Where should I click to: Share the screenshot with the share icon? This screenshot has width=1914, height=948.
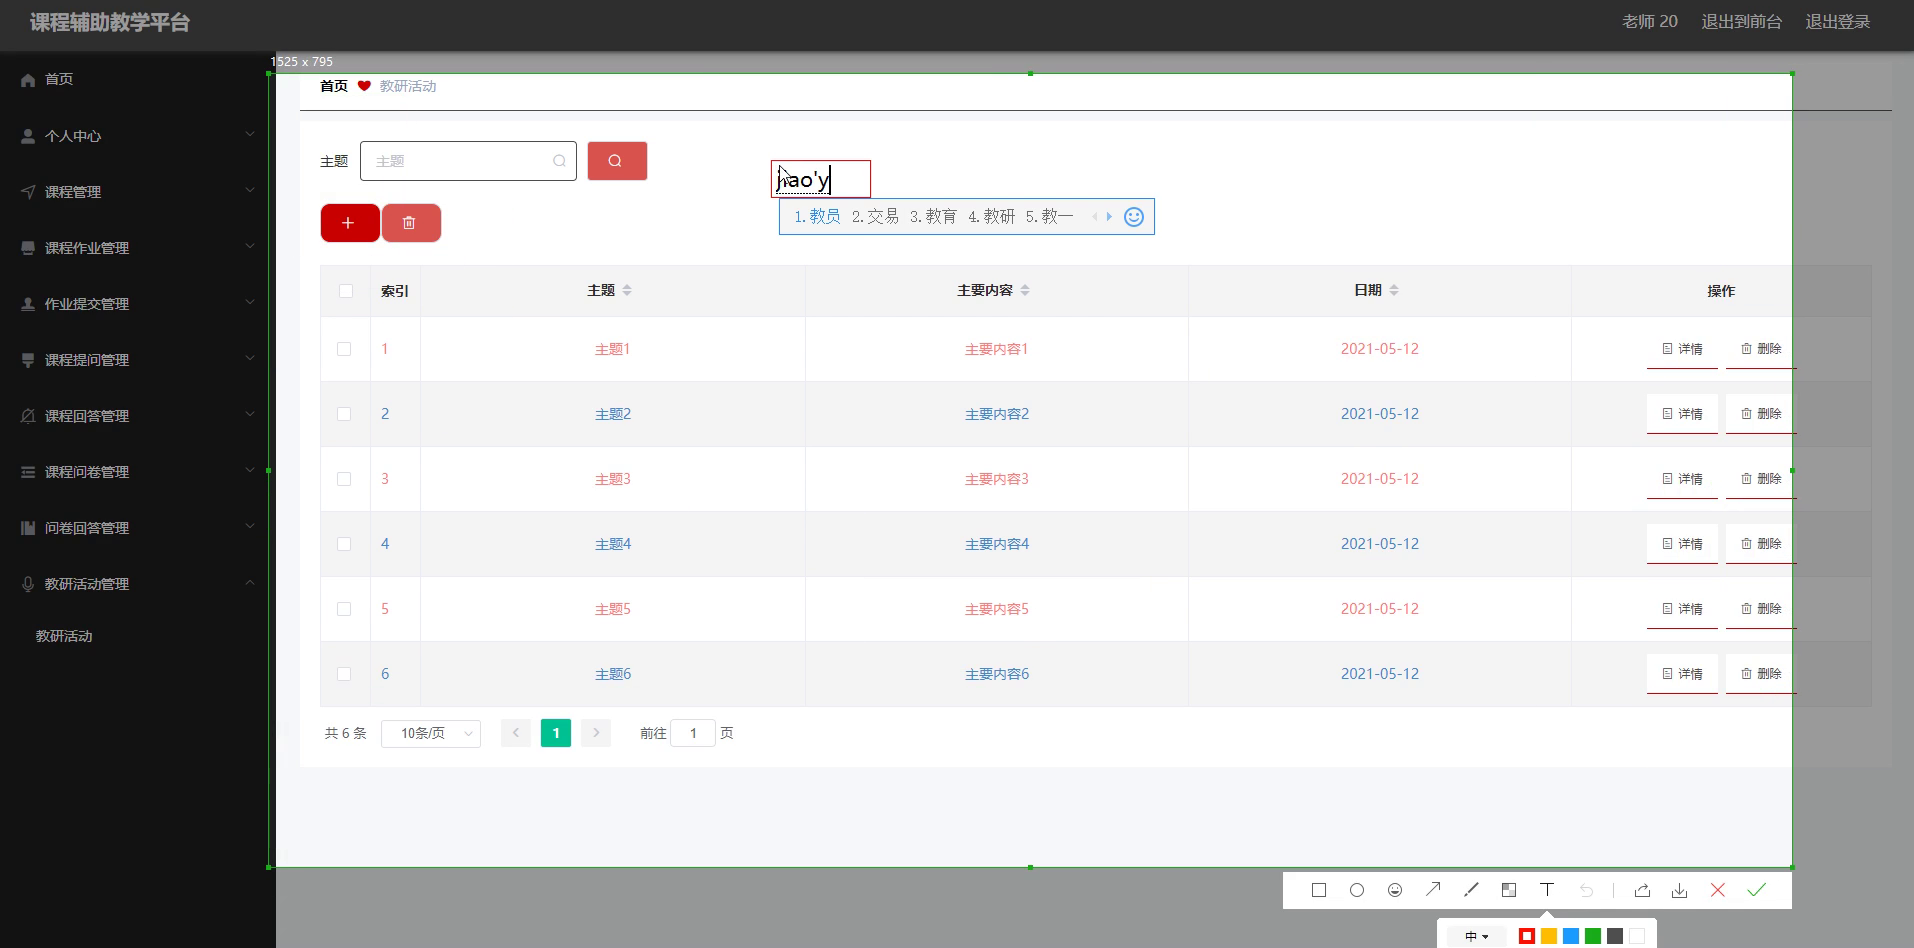[x=1642, y=890]
